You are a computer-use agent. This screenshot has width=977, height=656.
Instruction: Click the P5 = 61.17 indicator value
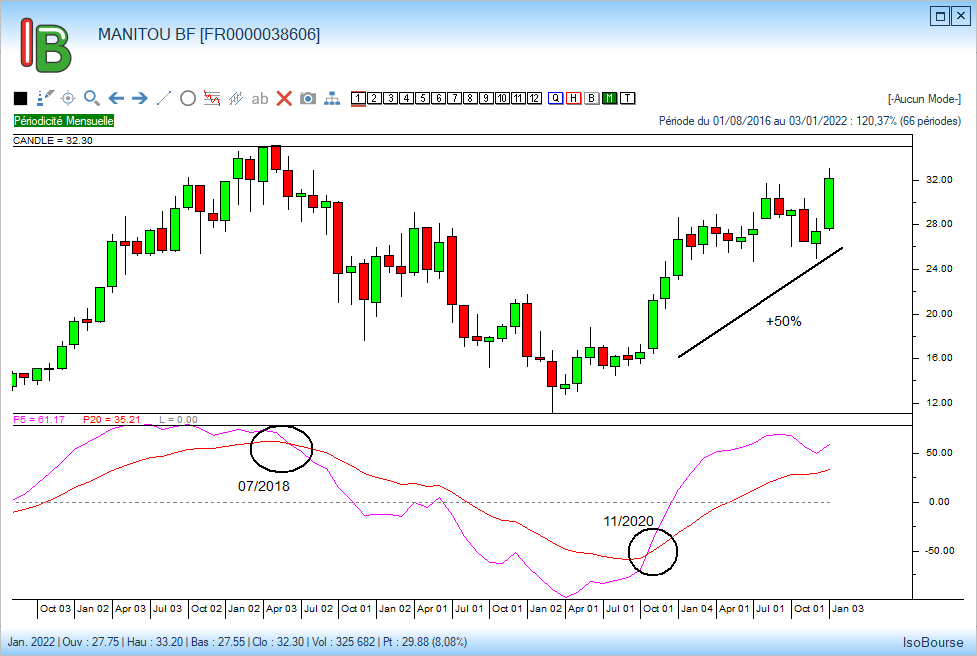(39, 420)
